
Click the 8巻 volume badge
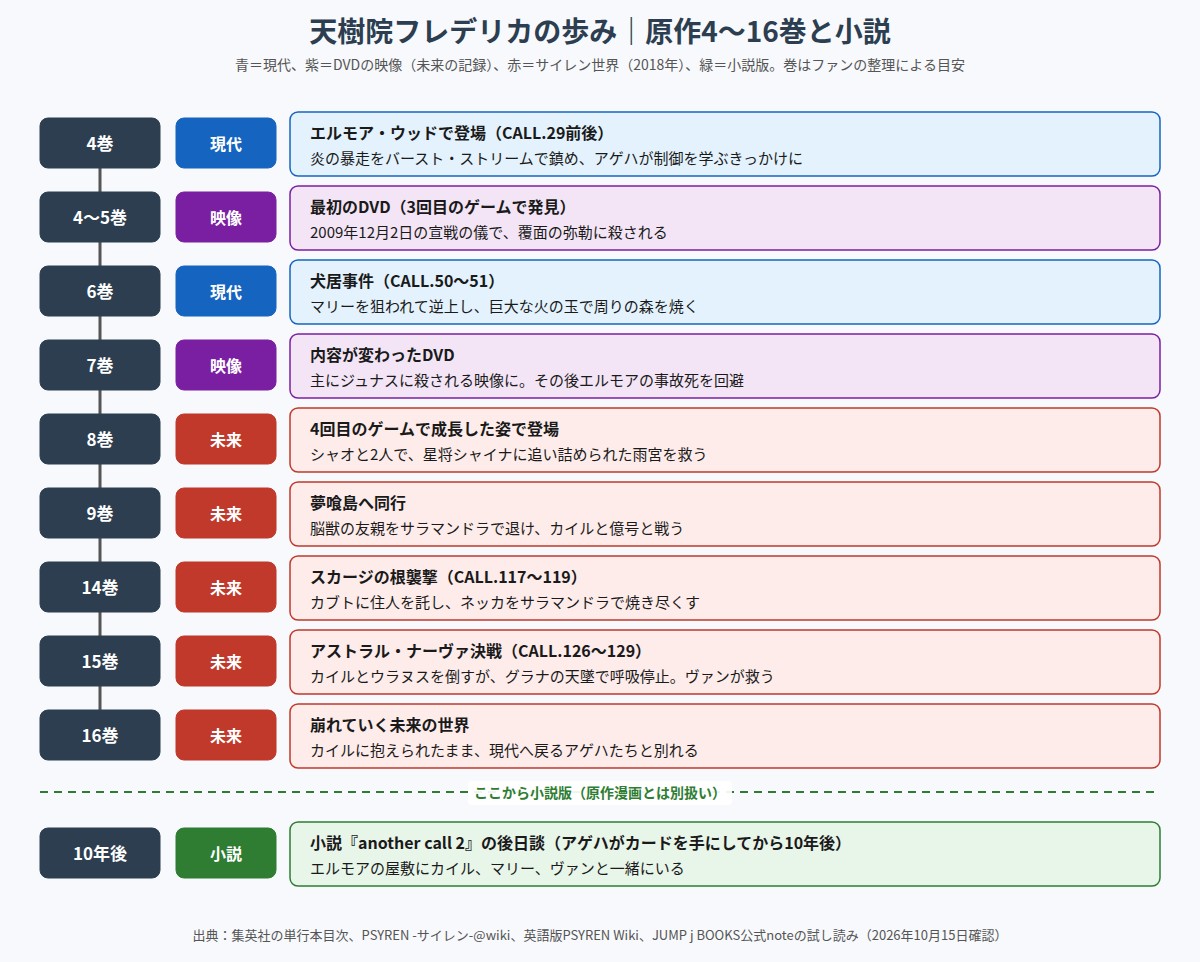coord(100,439)
